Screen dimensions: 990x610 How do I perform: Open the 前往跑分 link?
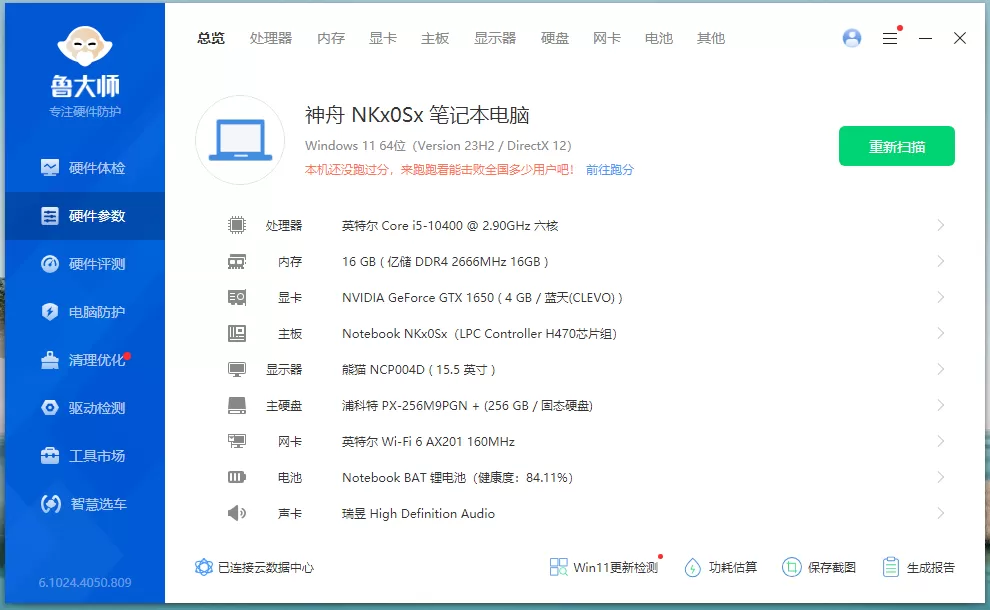point(609,170)
